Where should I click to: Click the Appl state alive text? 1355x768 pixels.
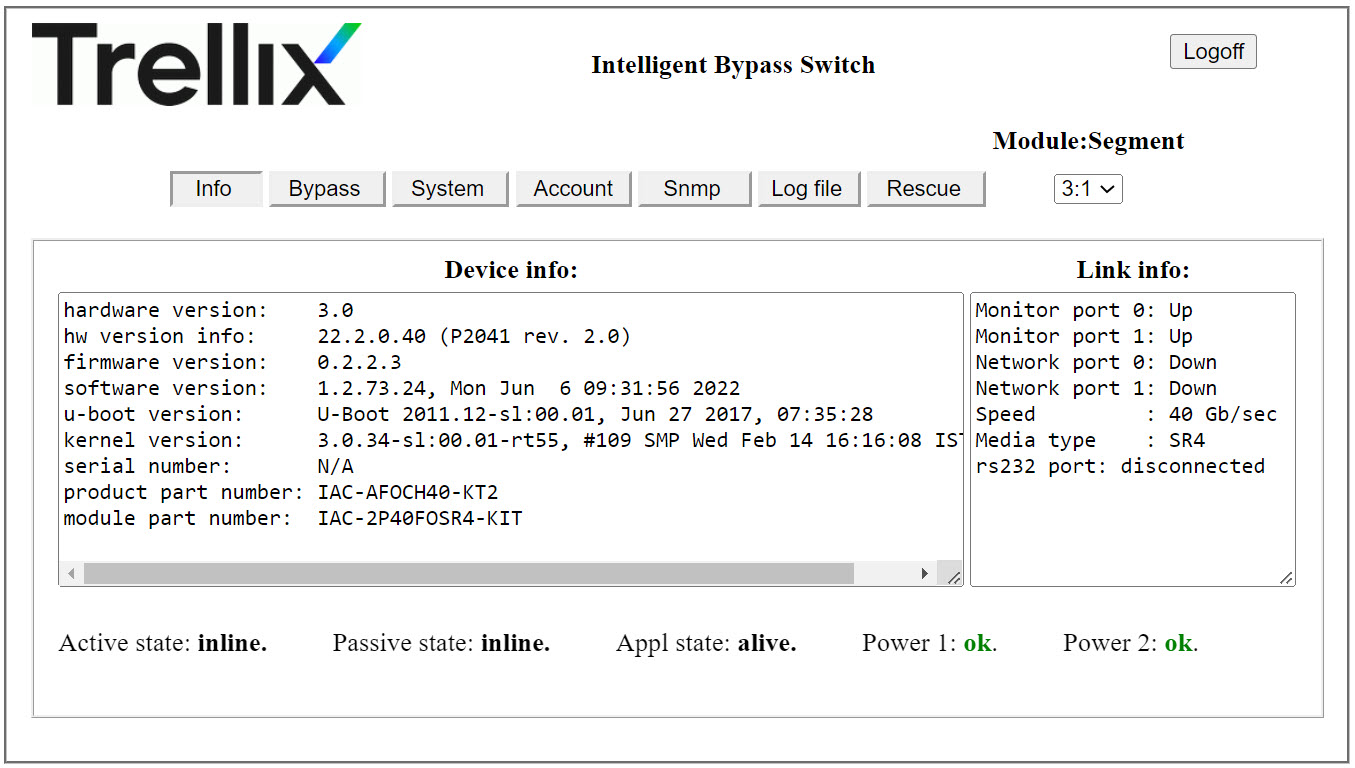pyautogui.click(x=706, y=643)
